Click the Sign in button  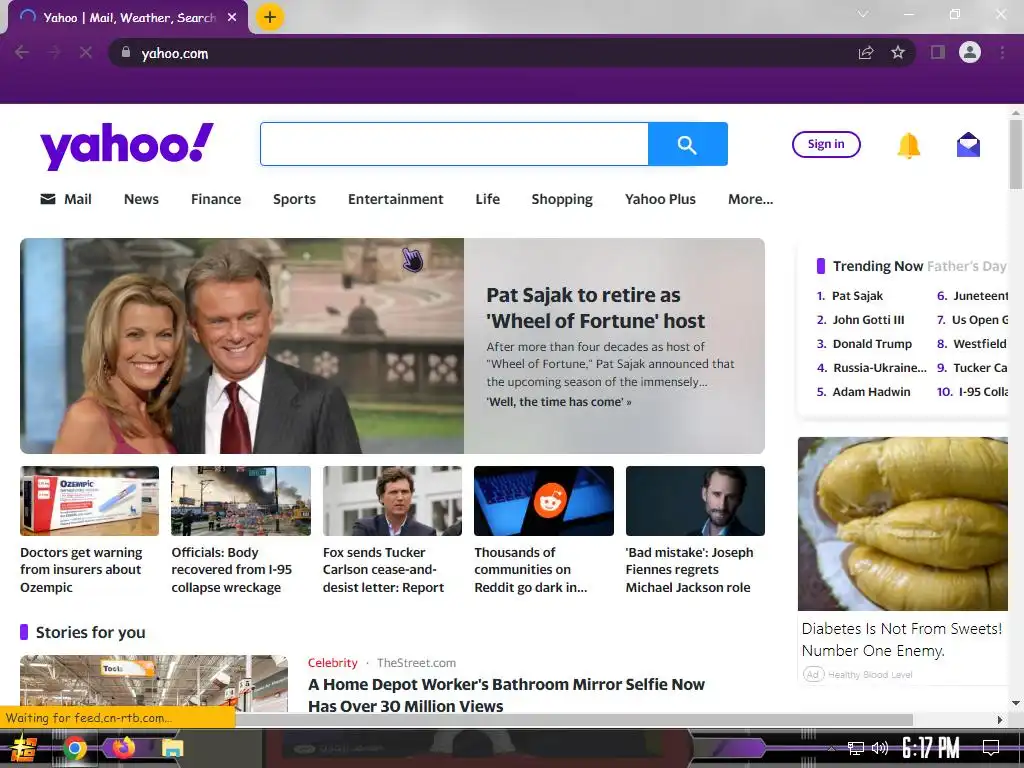coord(826,144)
